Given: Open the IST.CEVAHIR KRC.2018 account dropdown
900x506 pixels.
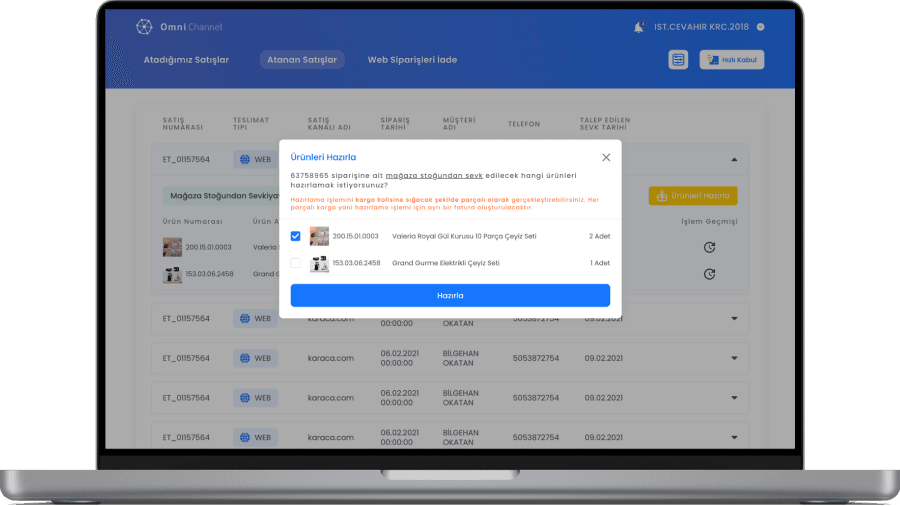Looking at the screenshot, I should [x=761, y=27].
